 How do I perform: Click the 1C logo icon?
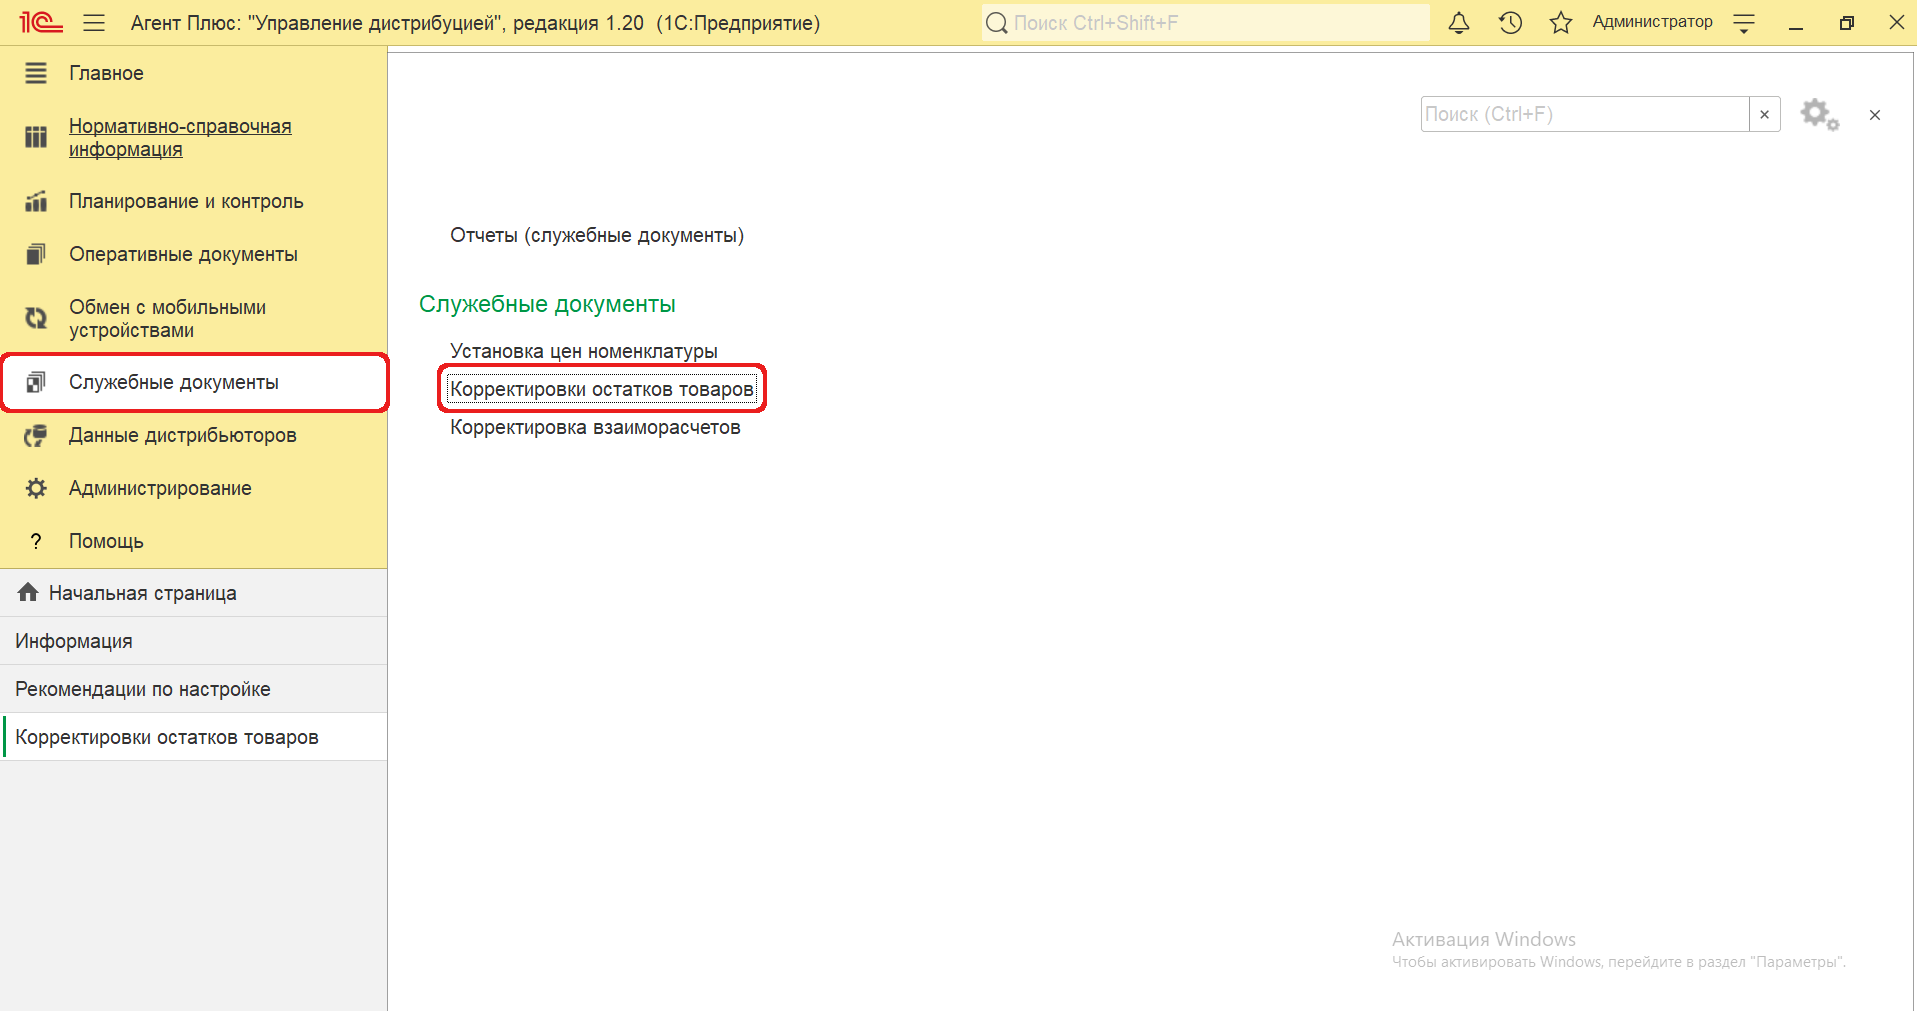tap(40, 22)
